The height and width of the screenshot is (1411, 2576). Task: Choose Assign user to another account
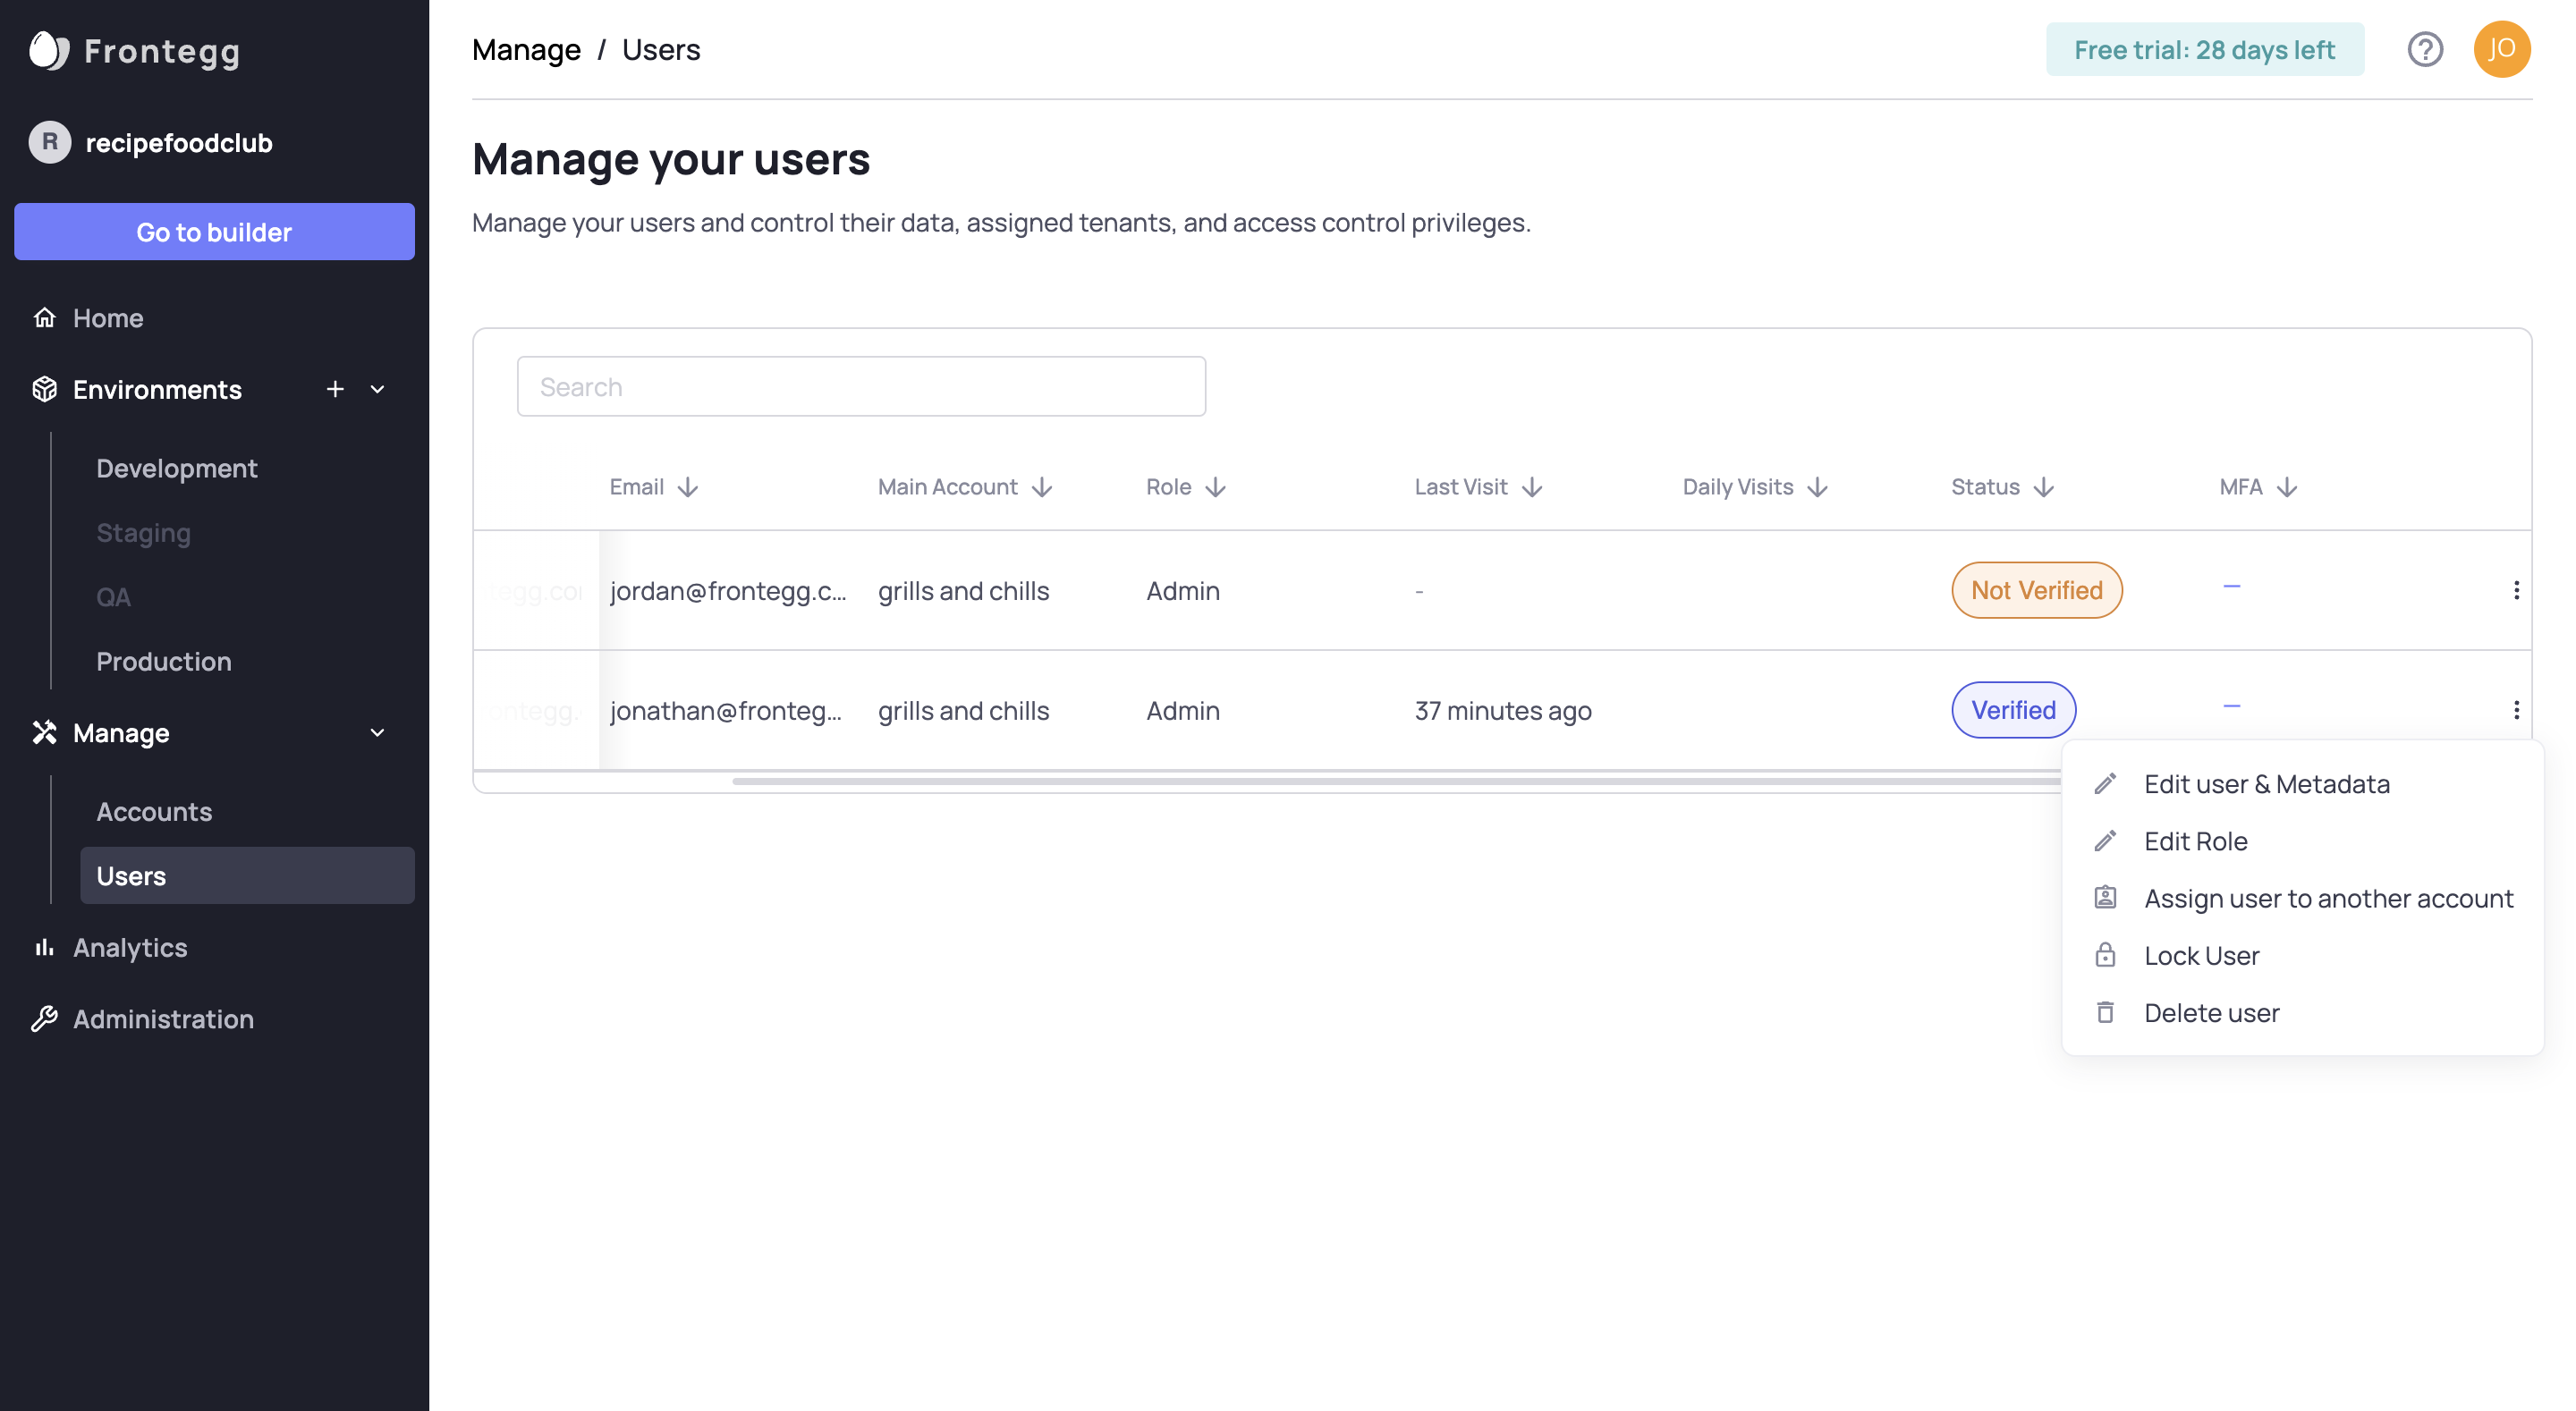coord(2327,898)
